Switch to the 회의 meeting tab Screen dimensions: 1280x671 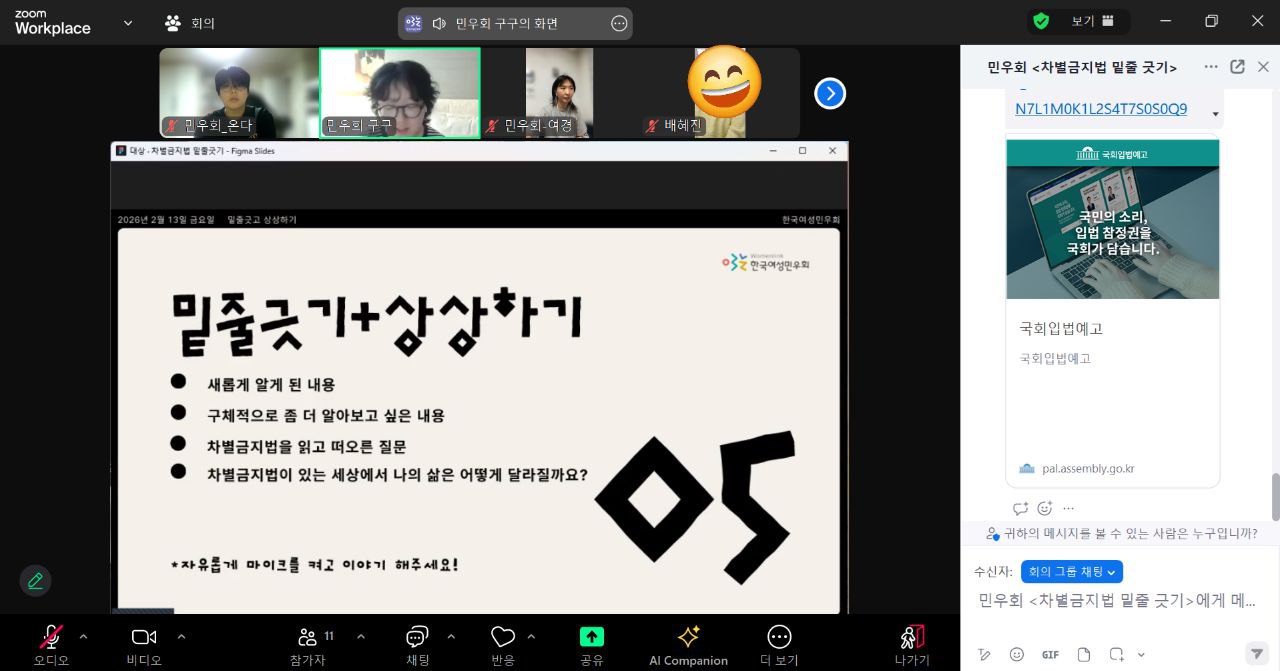point(188,21)
